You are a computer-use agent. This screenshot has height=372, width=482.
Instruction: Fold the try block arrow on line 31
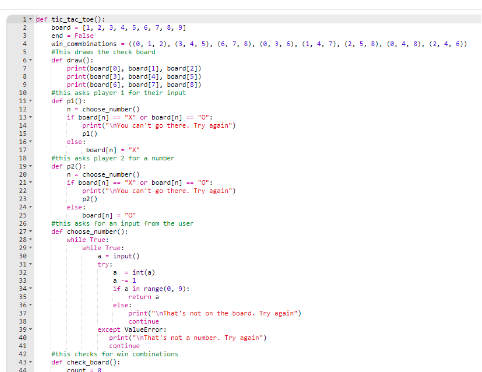pos(31,264)
